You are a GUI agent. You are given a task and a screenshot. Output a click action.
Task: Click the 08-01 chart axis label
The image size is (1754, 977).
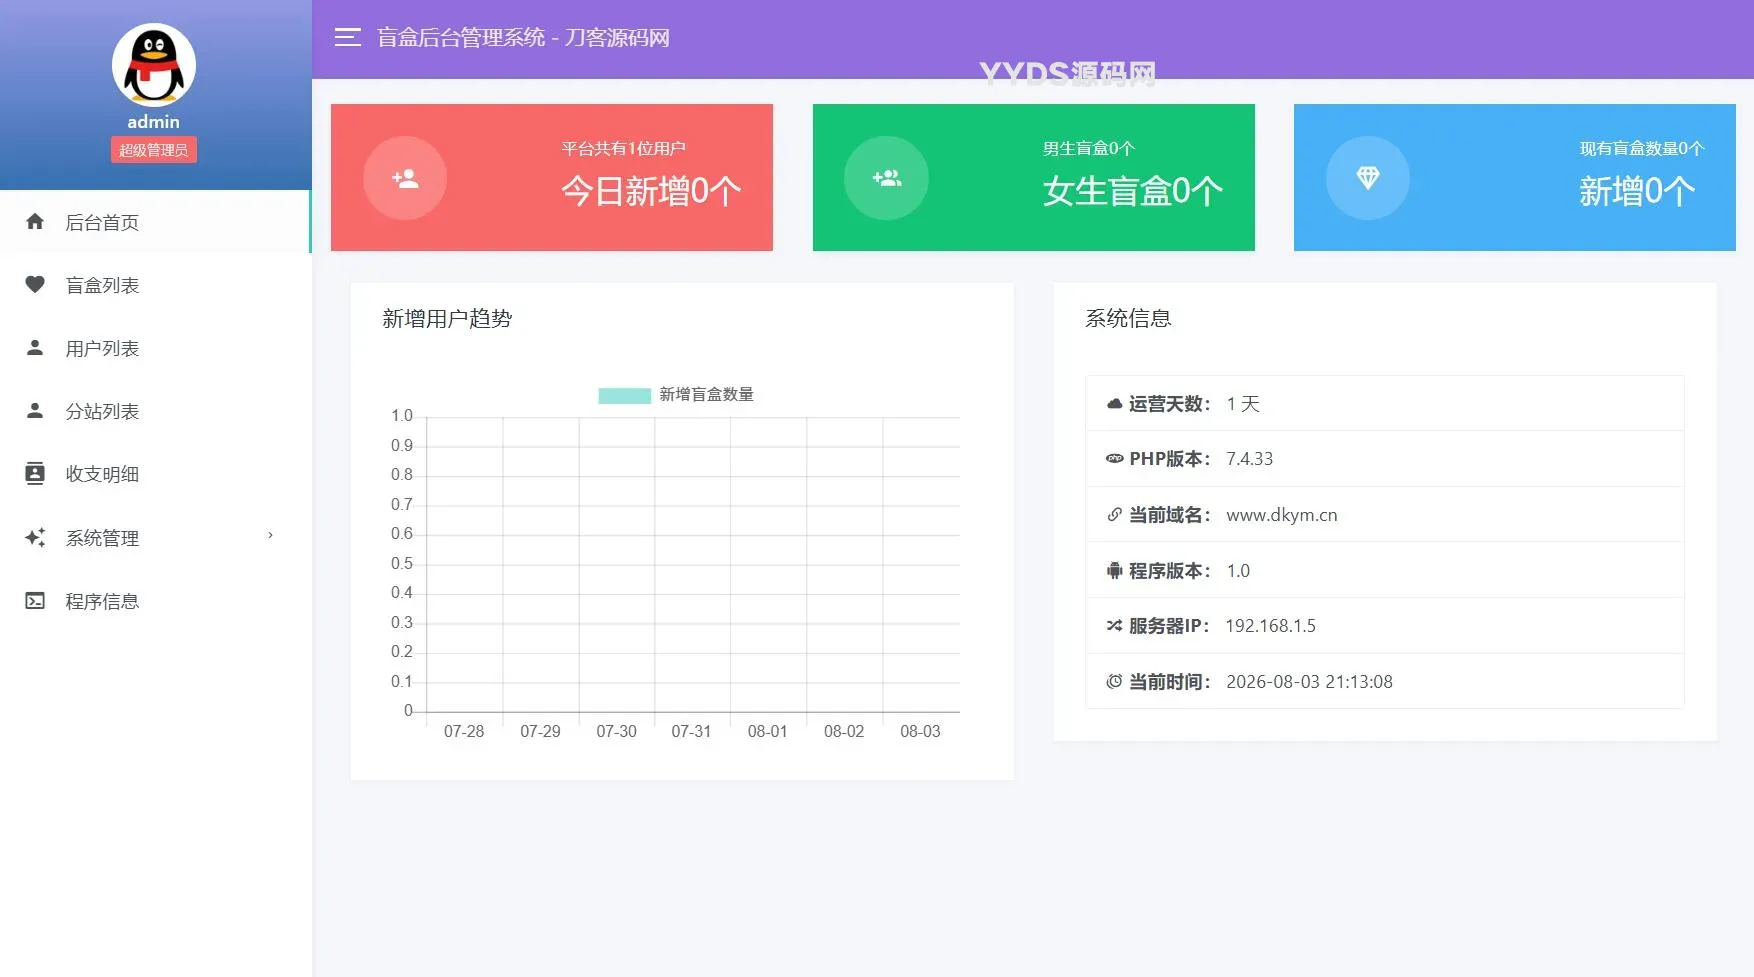768,732
